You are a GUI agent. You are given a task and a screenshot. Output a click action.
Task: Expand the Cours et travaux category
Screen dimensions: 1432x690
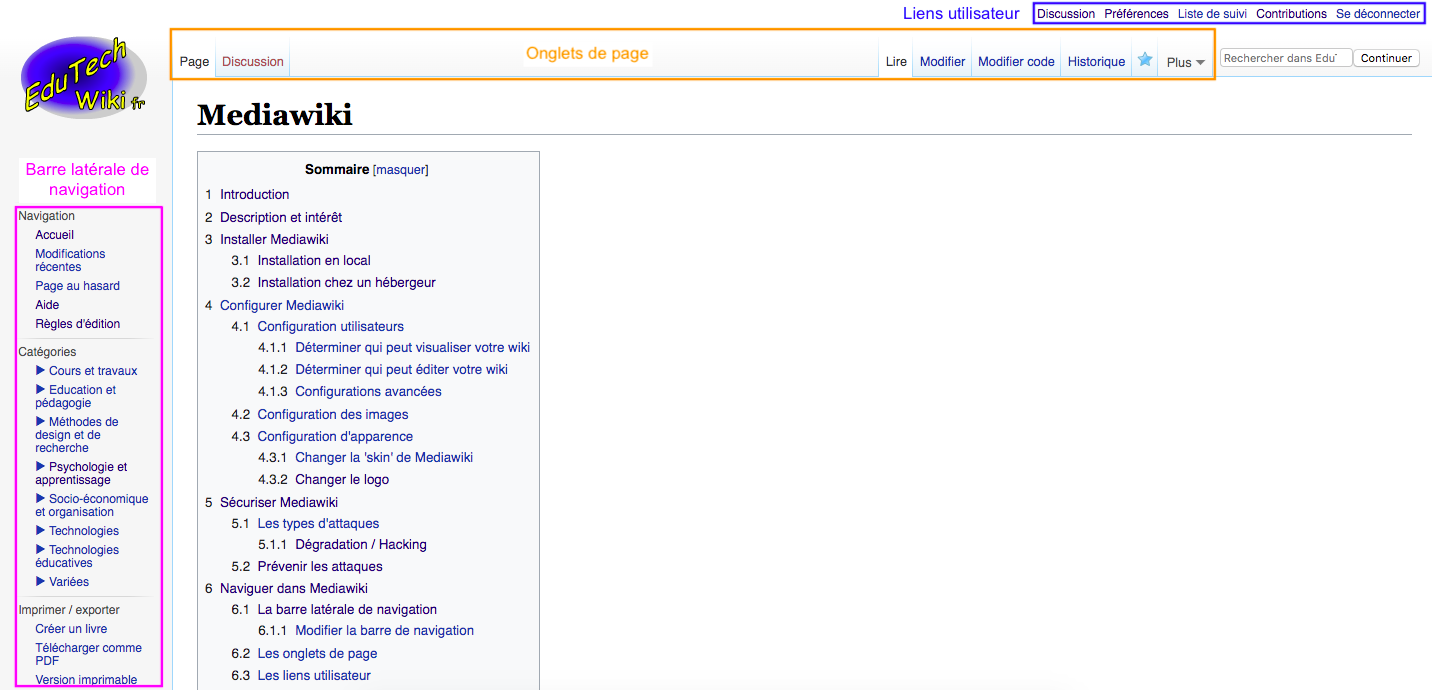click(x=41, y=370)
